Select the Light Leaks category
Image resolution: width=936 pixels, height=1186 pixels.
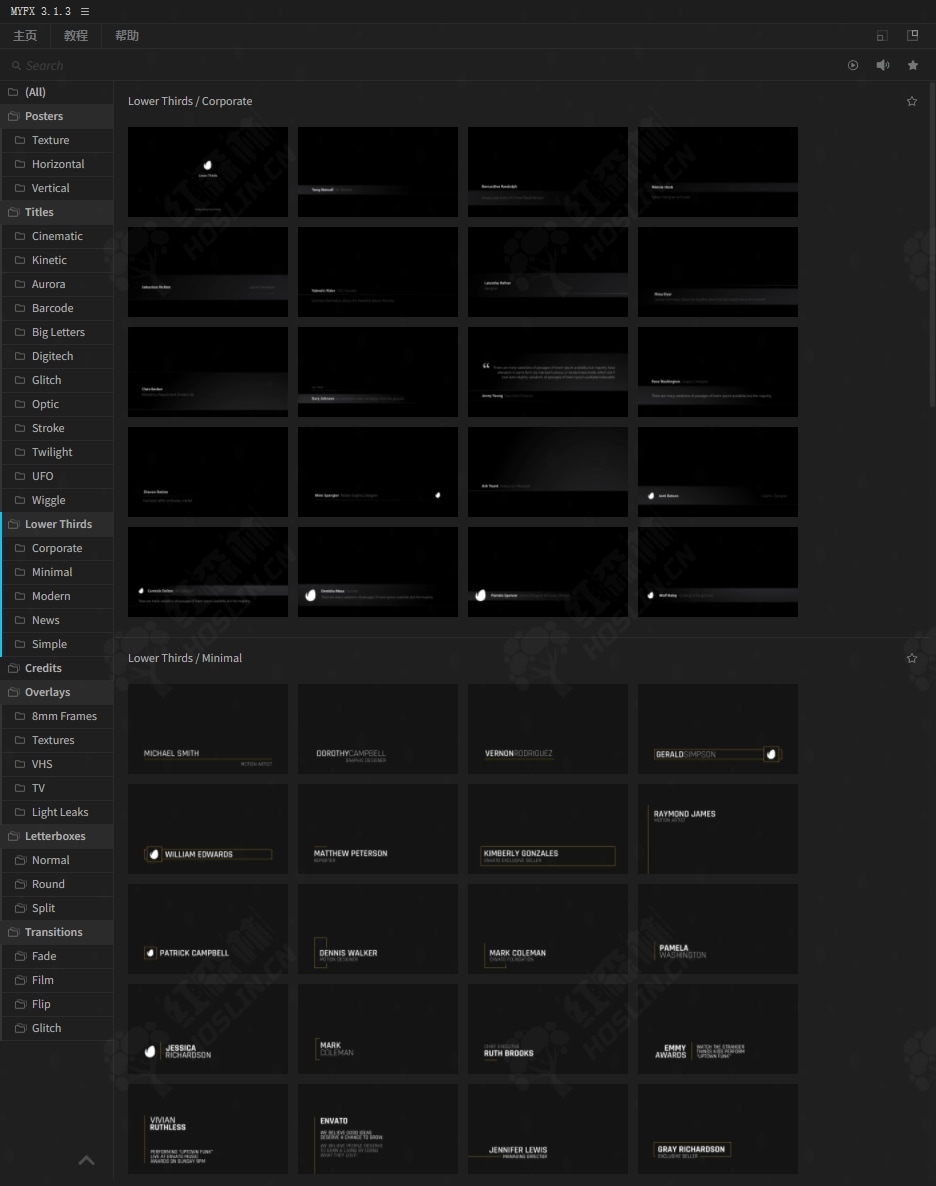coord(57,812)
